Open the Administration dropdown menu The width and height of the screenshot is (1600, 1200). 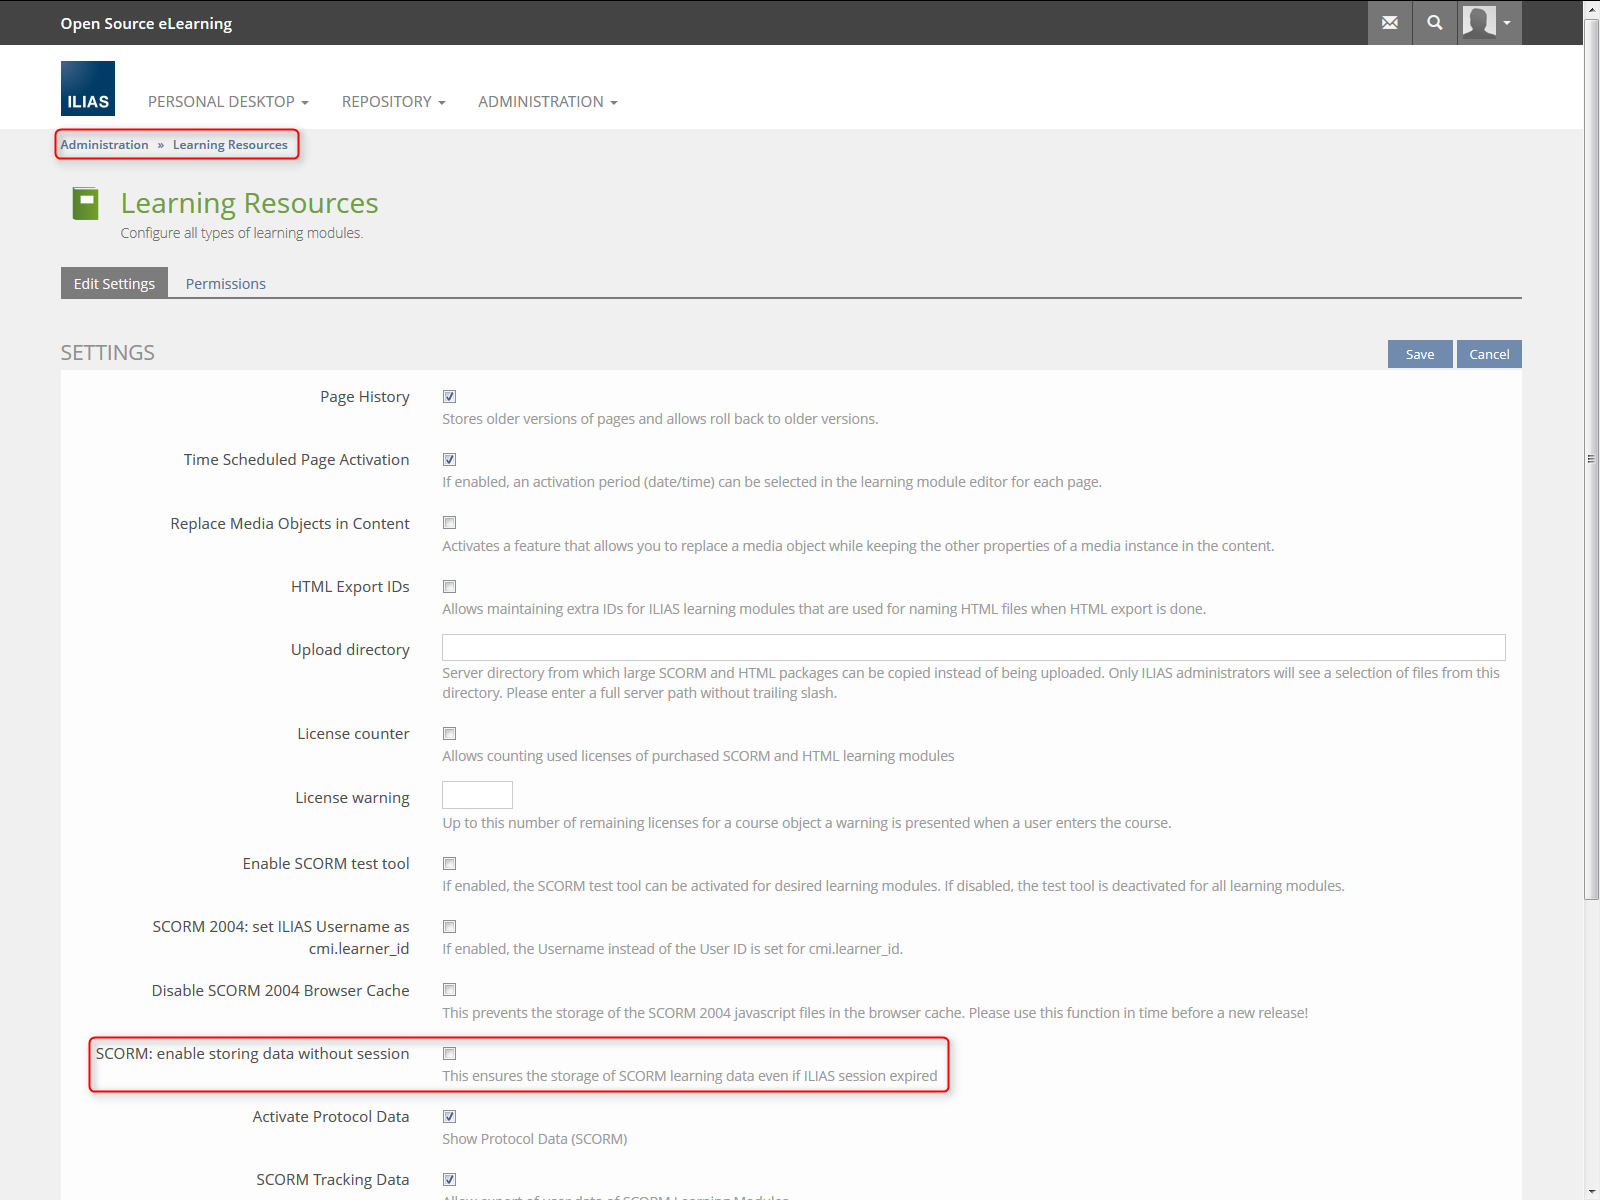tap(547, 102)
